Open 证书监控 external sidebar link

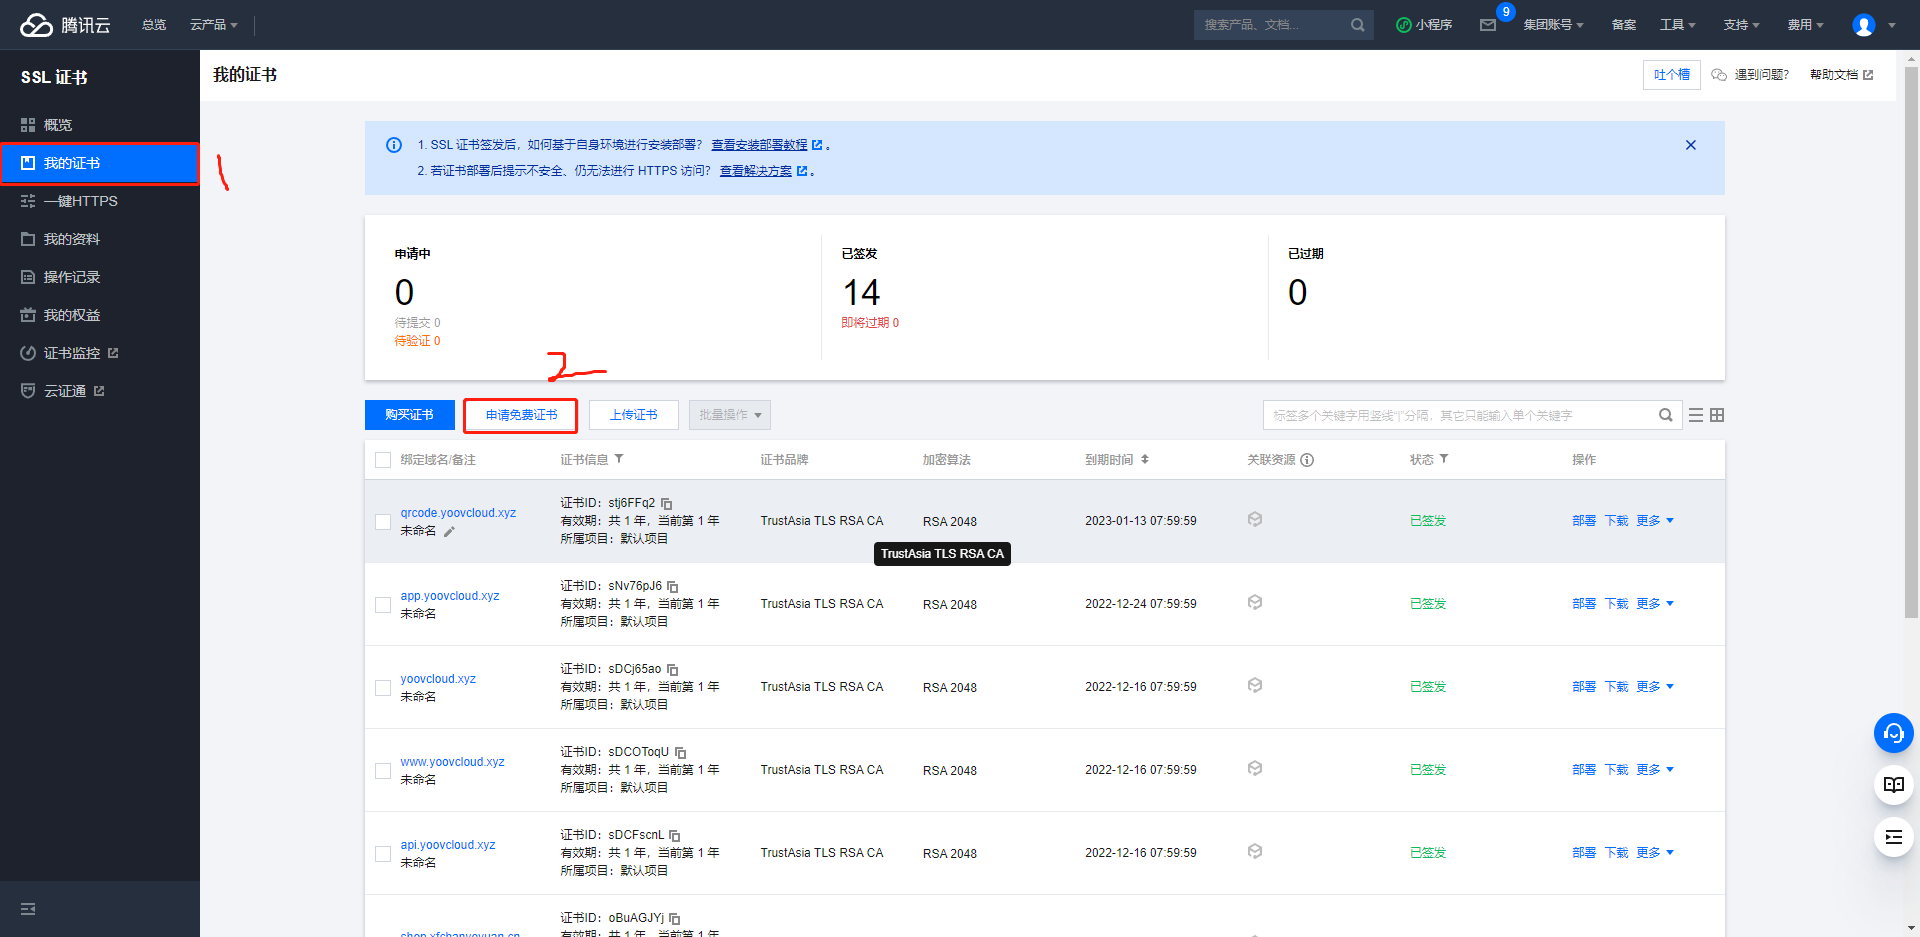tap(100, 353)
